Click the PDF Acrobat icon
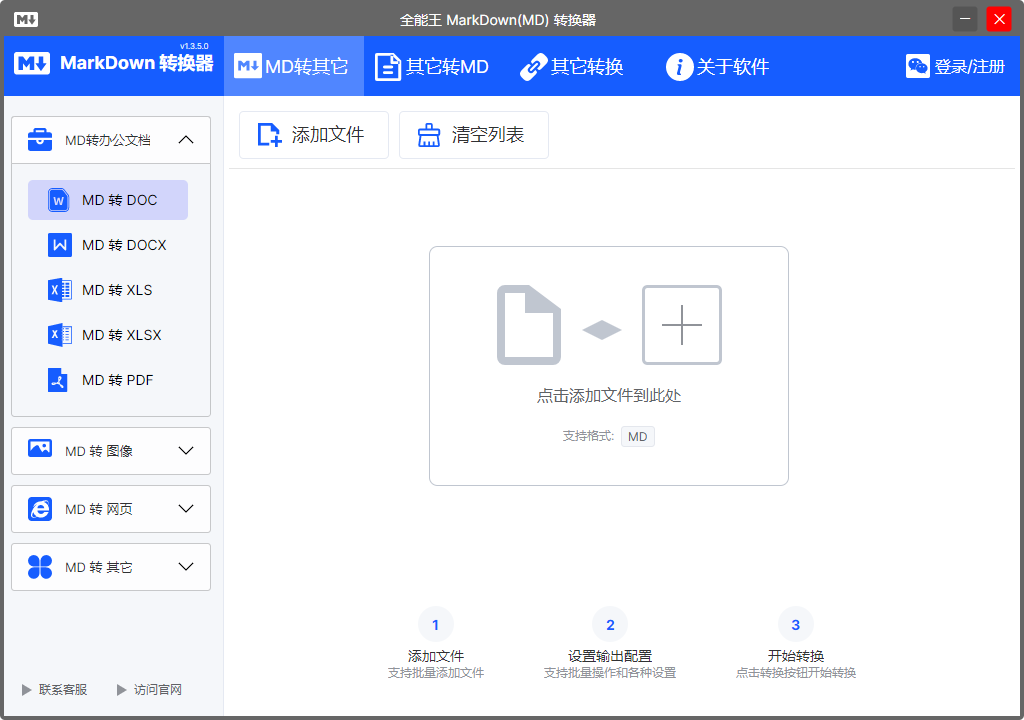This screenshot has height=720, width=1024. pos(57,380)
